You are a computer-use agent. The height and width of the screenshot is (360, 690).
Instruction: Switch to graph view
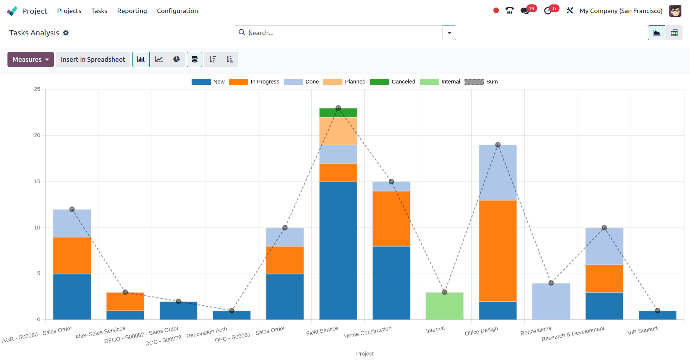tap(657, 33)
